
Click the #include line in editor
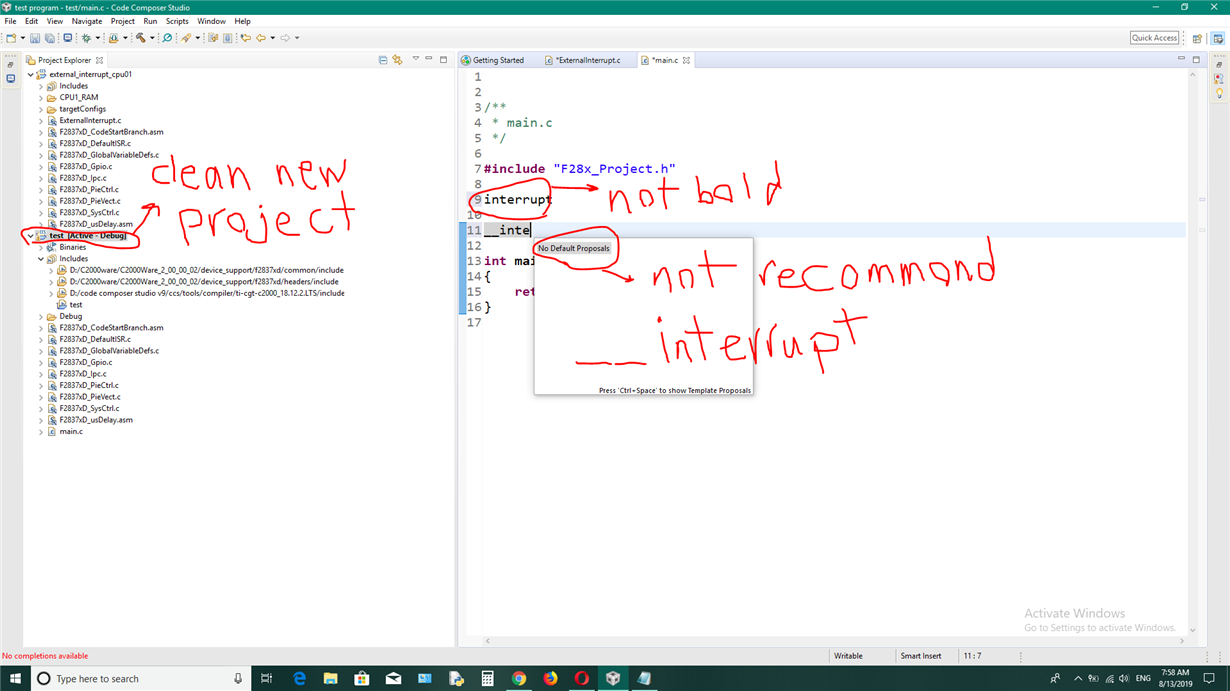coord(580,169)
